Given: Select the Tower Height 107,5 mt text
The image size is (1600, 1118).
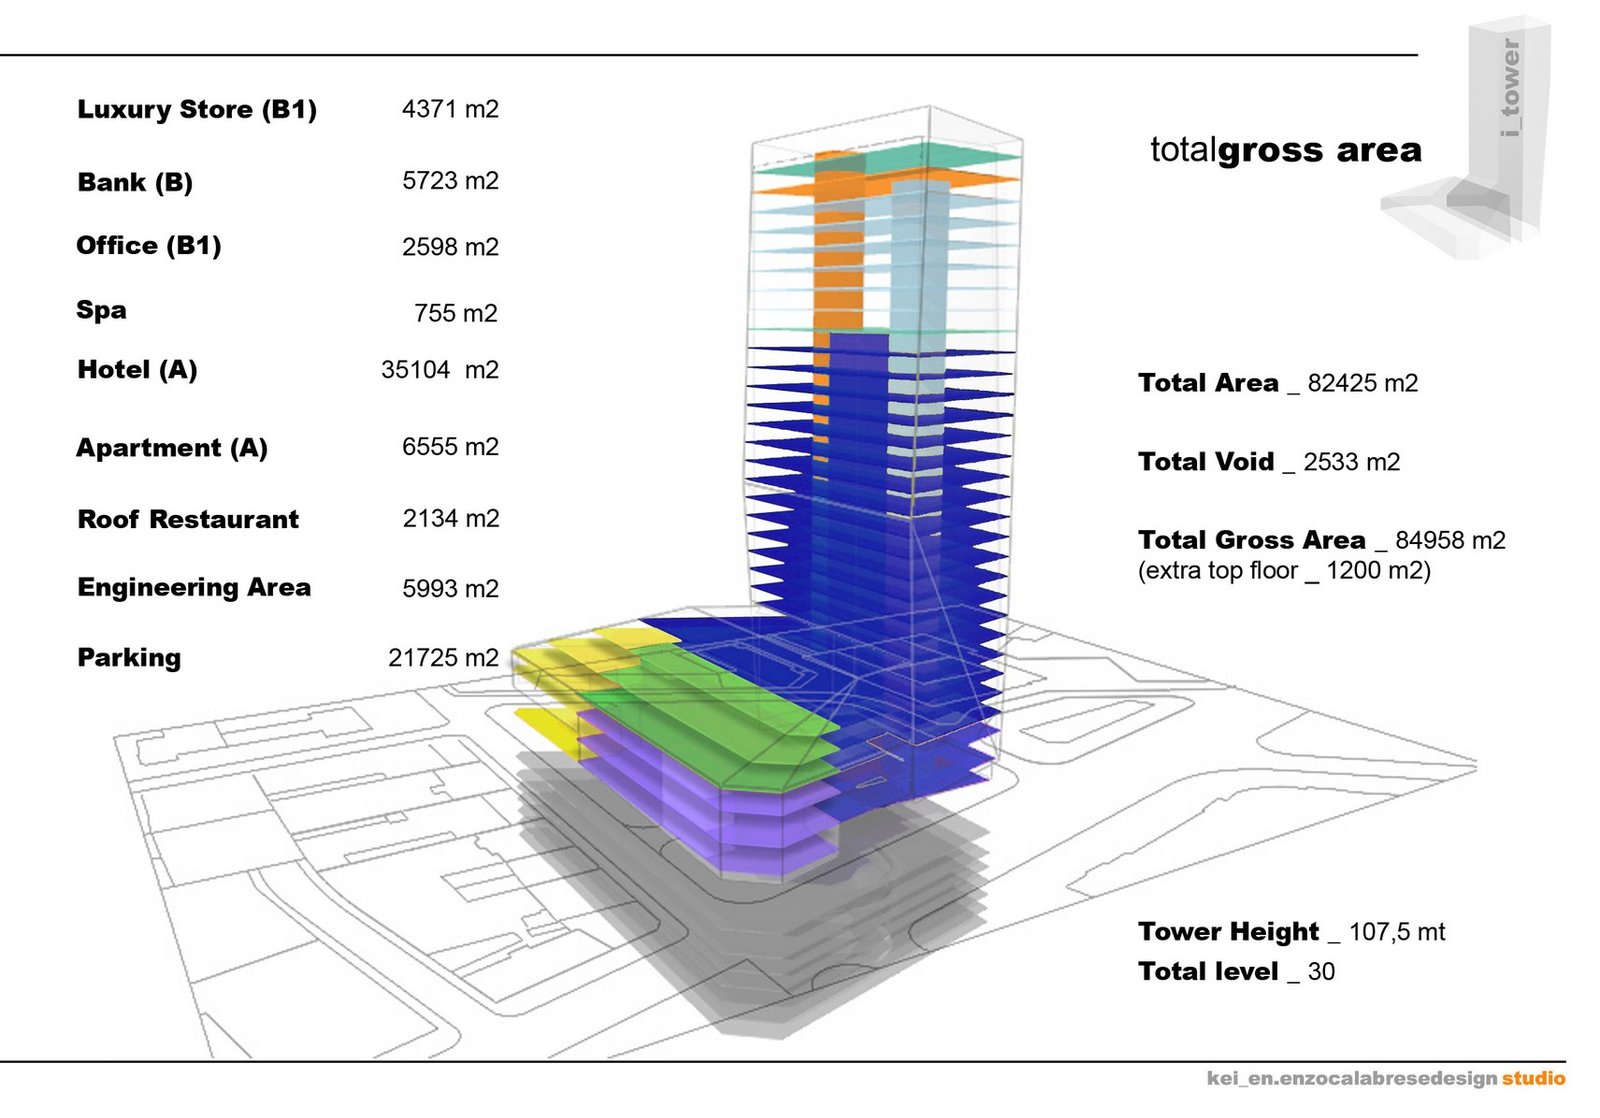Looking at the screenshot, I should pyautogui.click(x=1291, y=932).
